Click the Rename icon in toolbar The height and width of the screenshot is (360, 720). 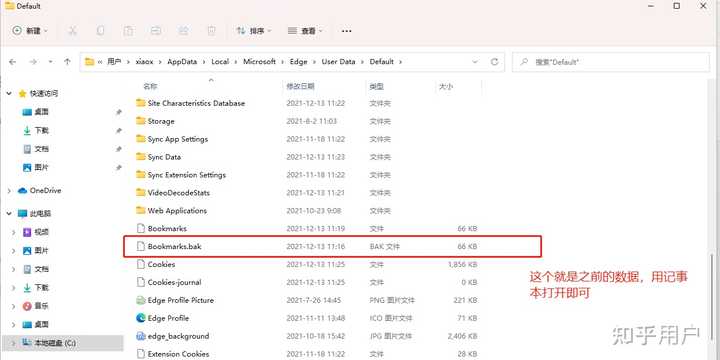point(156,31)
